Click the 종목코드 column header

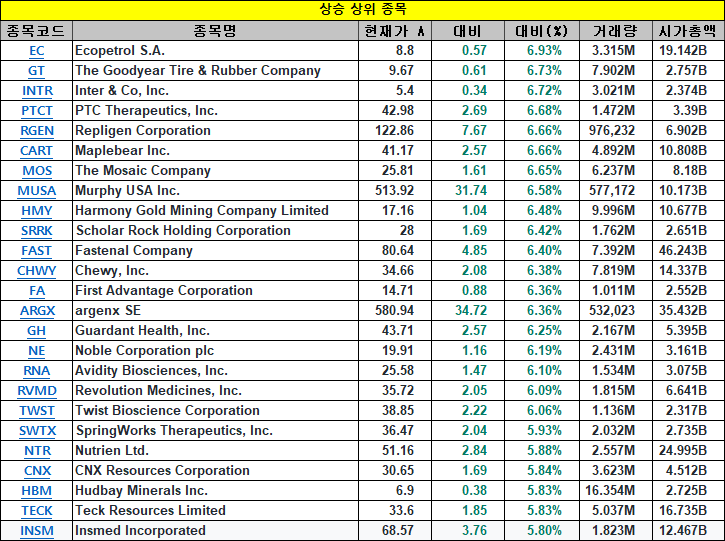click(36, 31)
